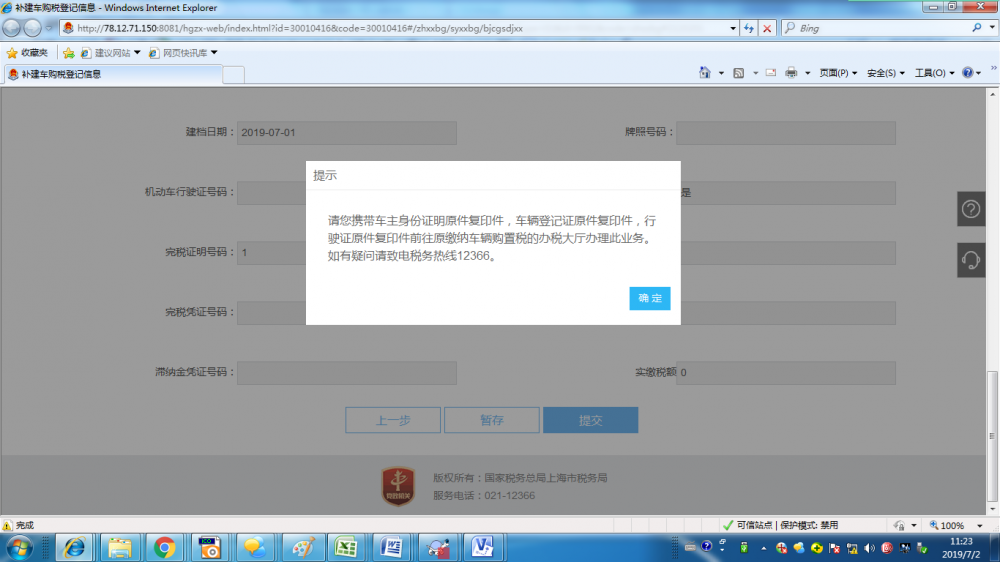
Task: Expand the command bar overflow chevron
Action: coord(994,68)
